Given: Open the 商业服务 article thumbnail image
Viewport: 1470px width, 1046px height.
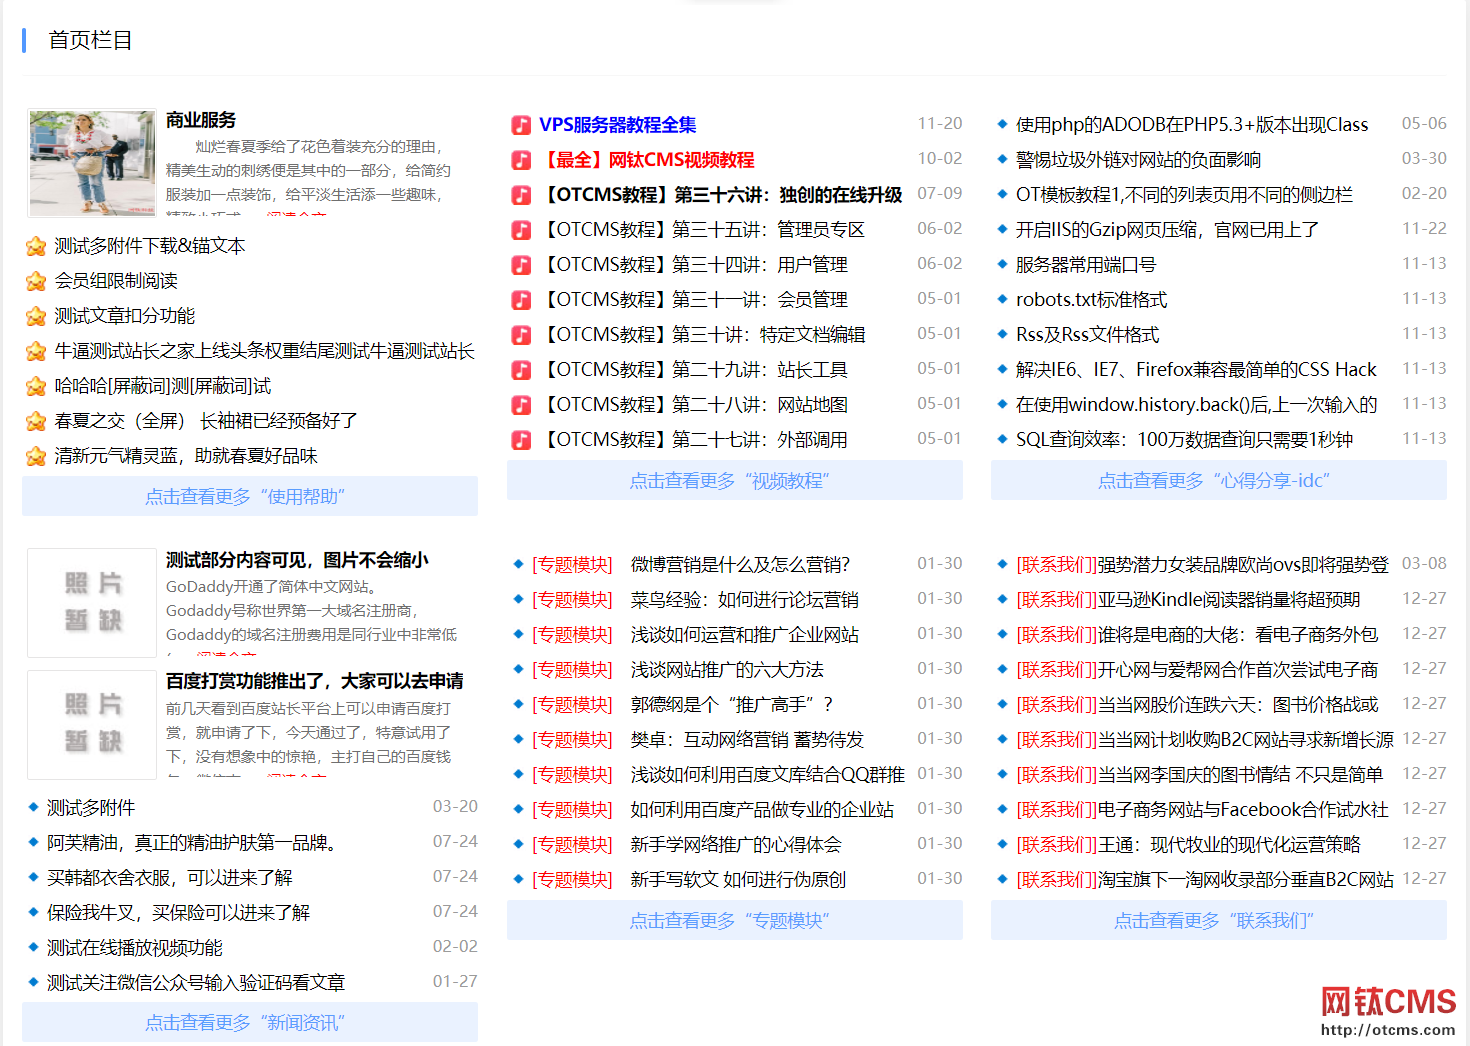Looking at the screenshot, I should pos(92,163).
